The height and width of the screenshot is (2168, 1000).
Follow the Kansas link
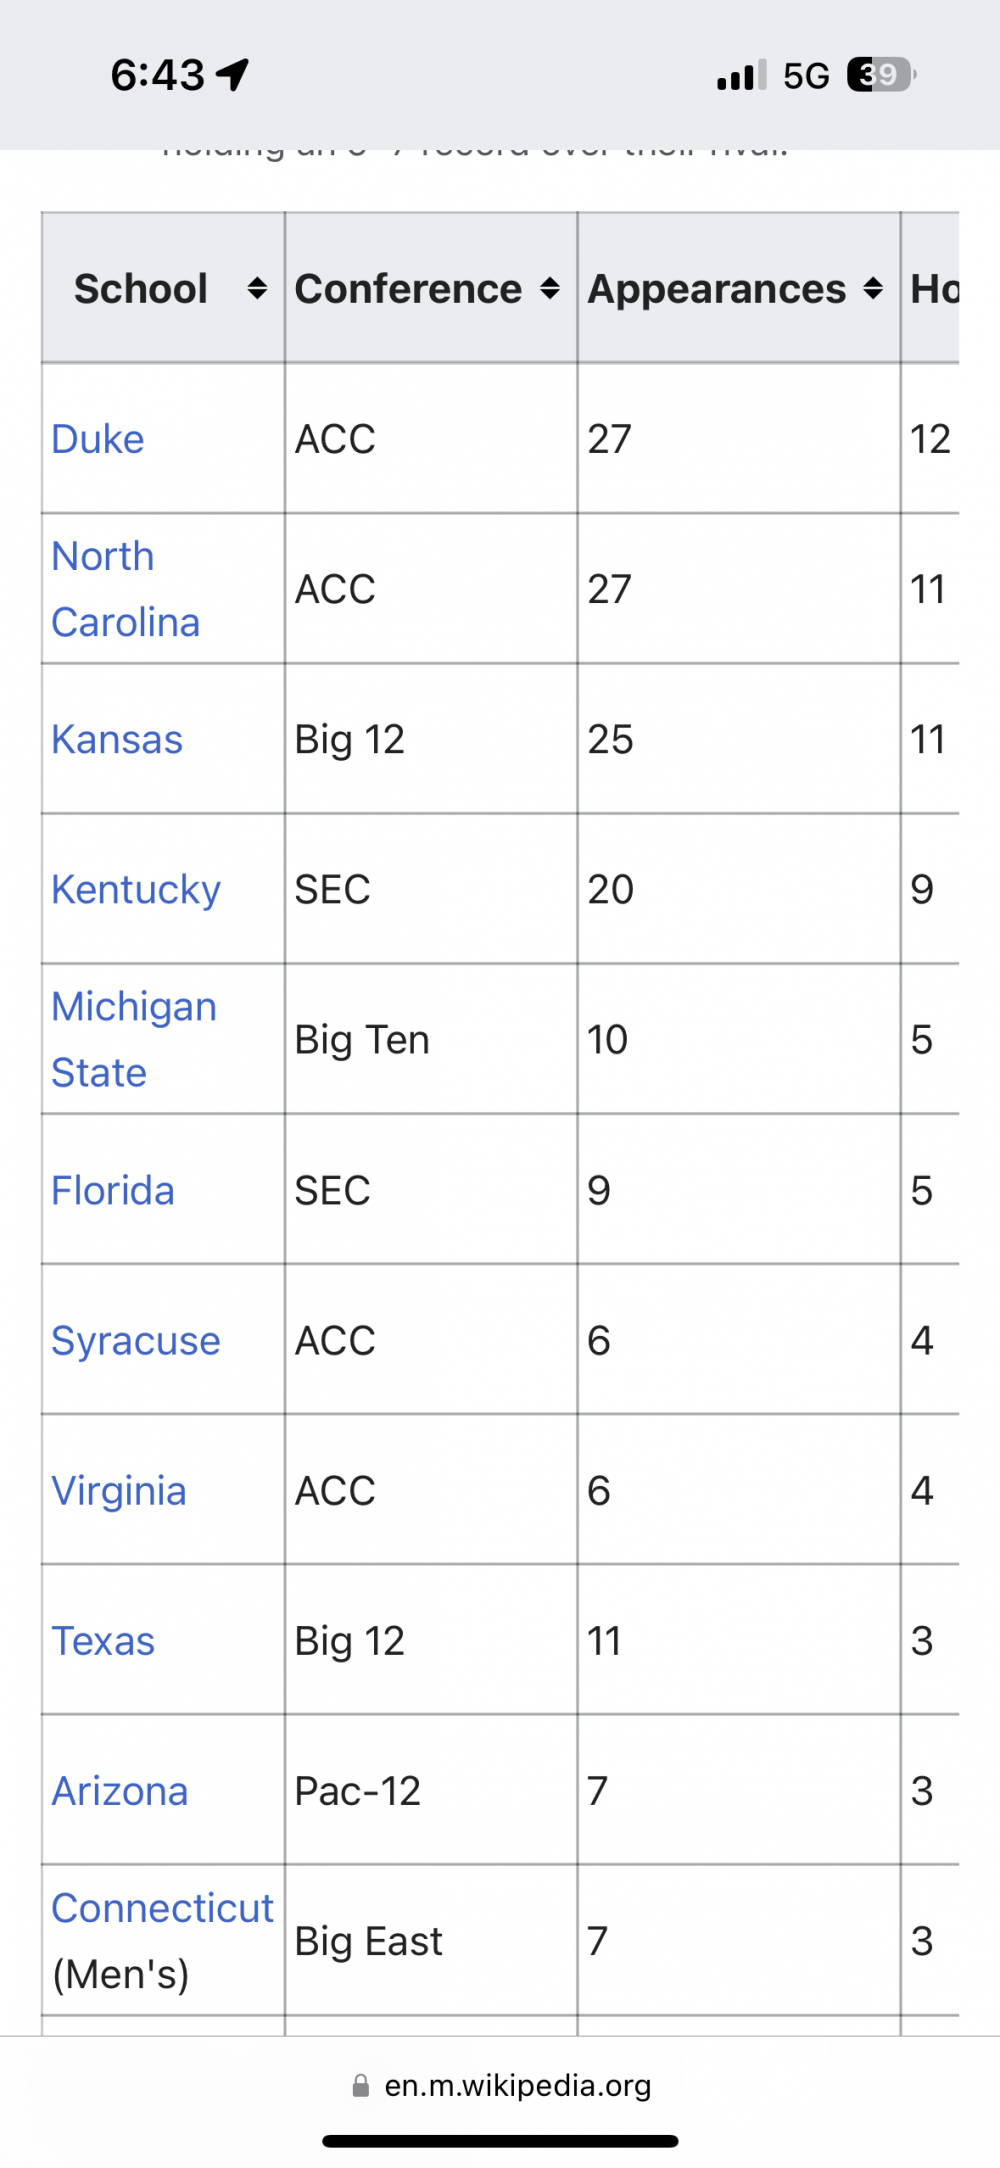pyautogui.click(x=117, y=740)
